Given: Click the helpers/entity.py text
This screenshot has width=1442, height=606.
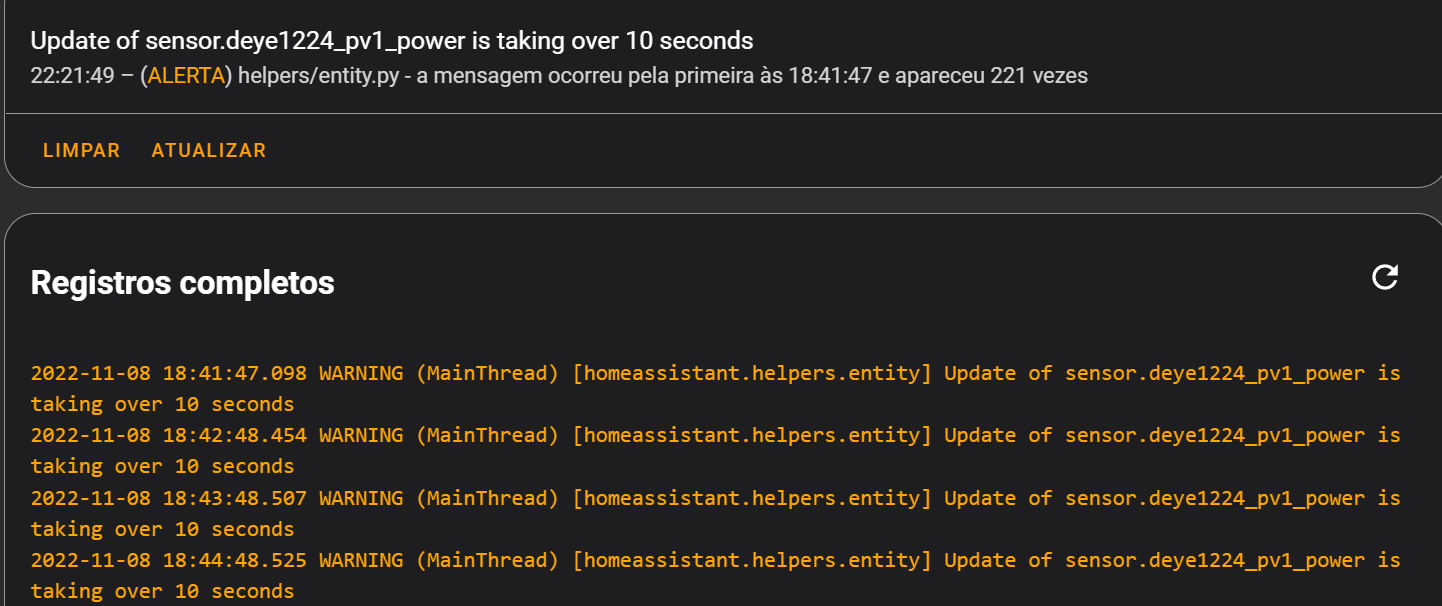Looking at the screenshot, I should pos(317,75).
